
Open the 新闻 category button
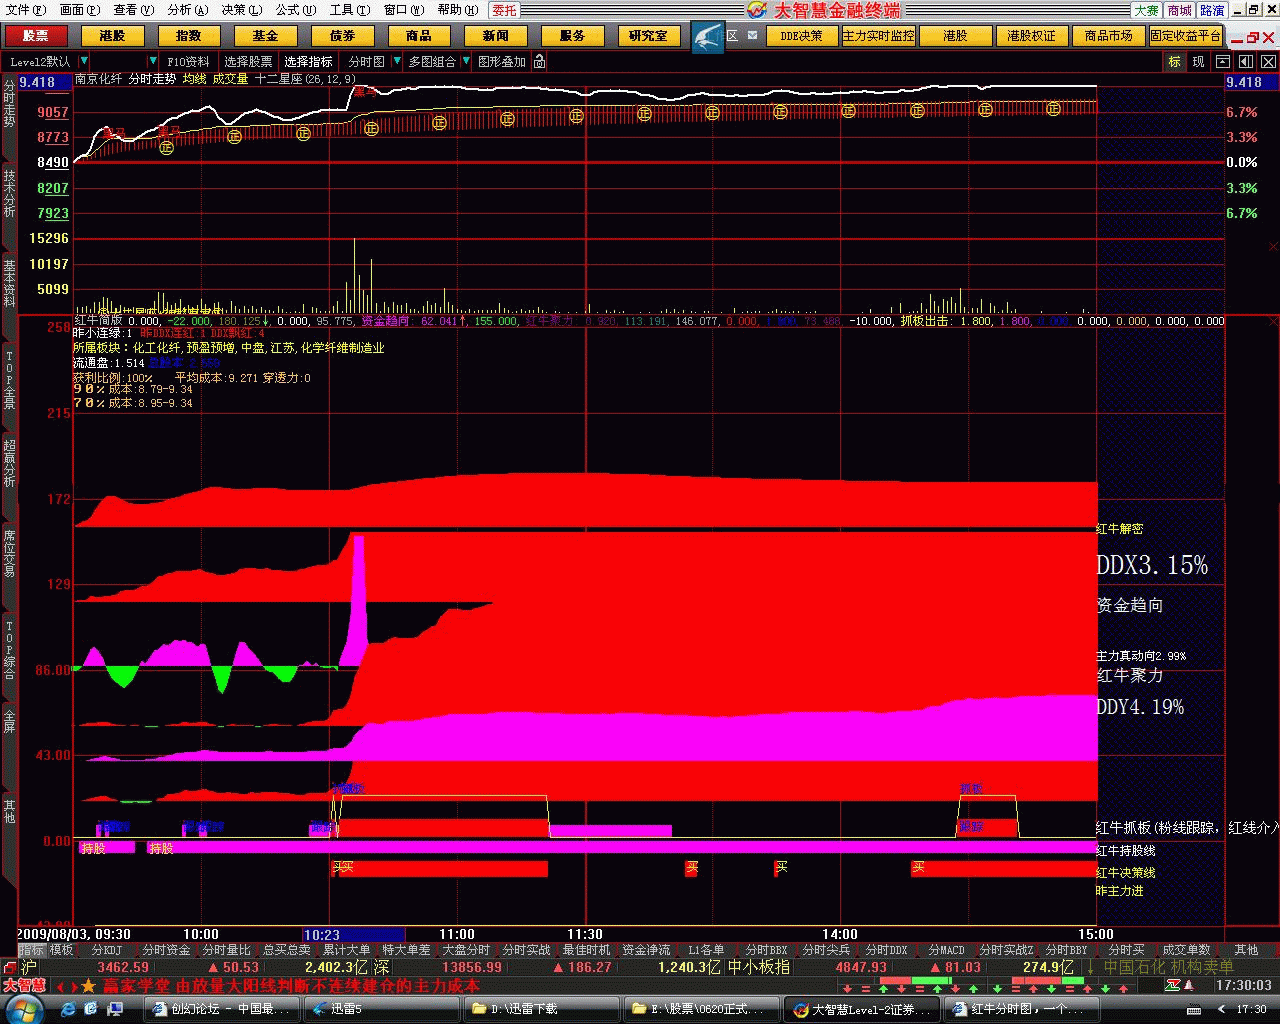495,36
